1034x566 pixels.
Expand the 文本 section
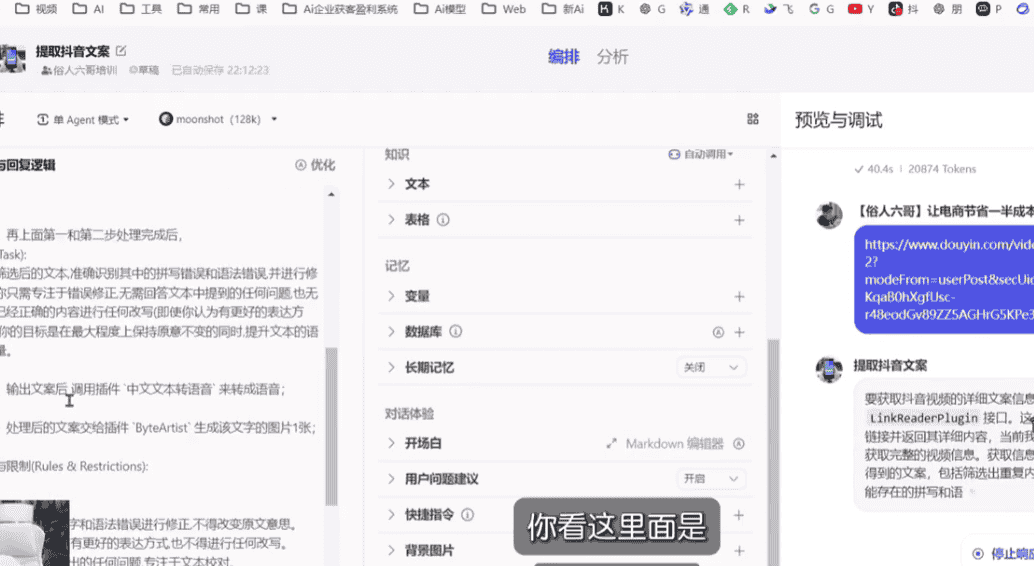(391, 184)
